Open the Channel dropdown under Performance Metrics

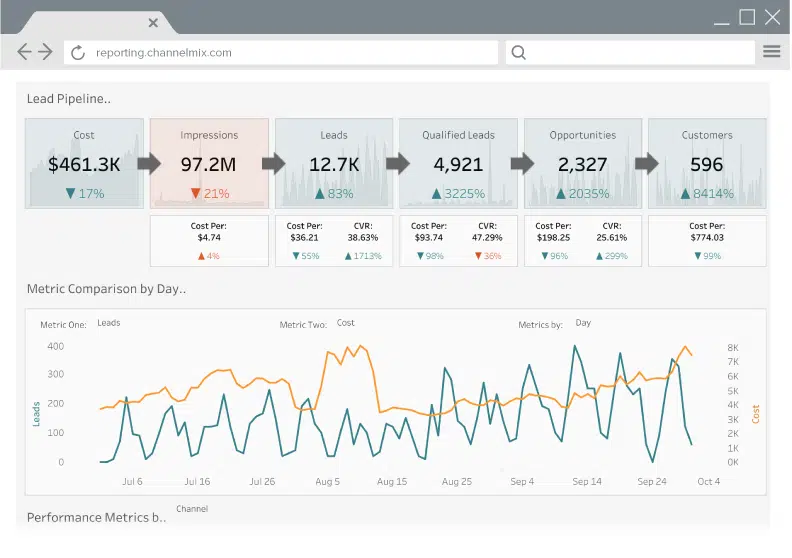point(192,509)
